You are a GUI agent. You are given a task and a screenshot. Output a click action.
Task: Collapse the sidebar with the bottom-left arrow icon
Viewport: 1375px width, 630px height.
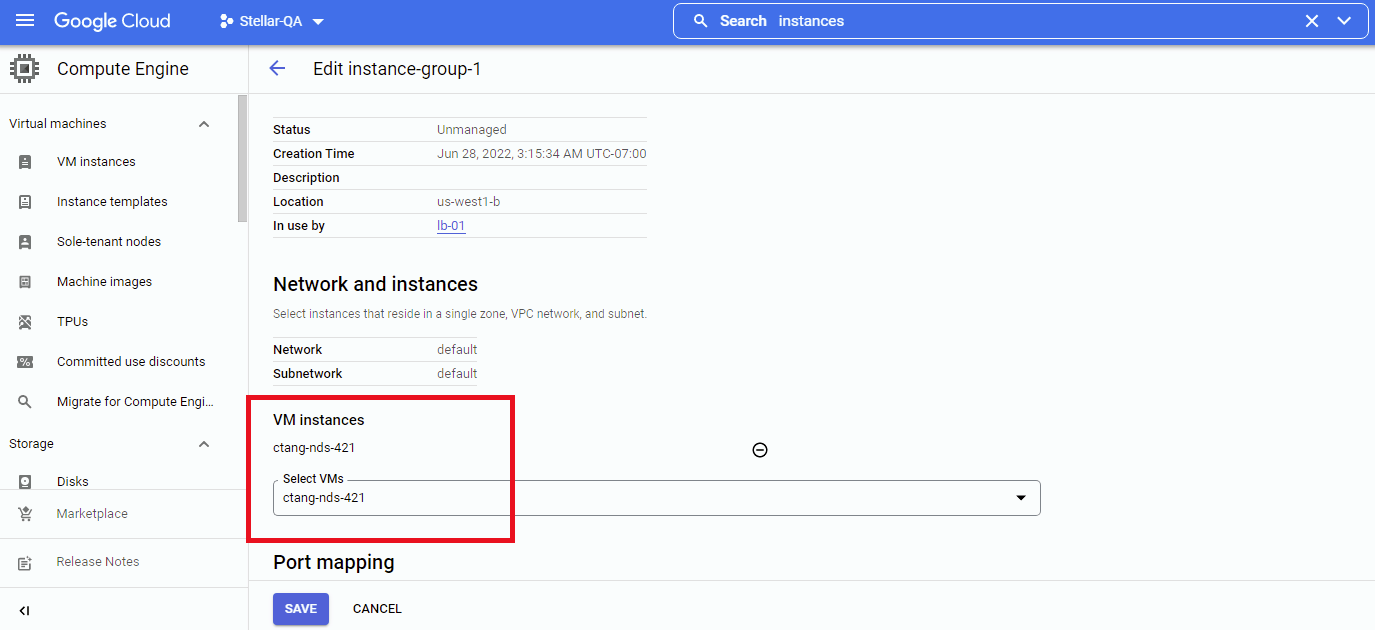click(x=25, y=610)
